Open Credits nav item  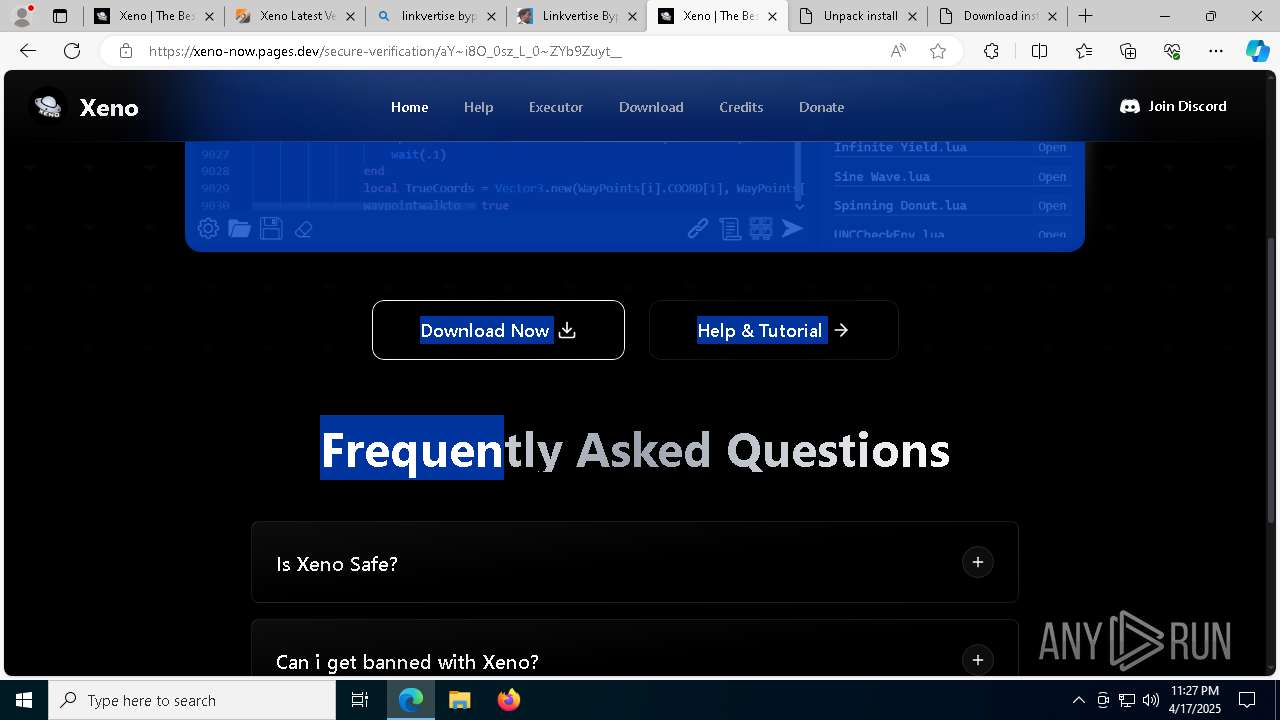[x=741, y=107]
